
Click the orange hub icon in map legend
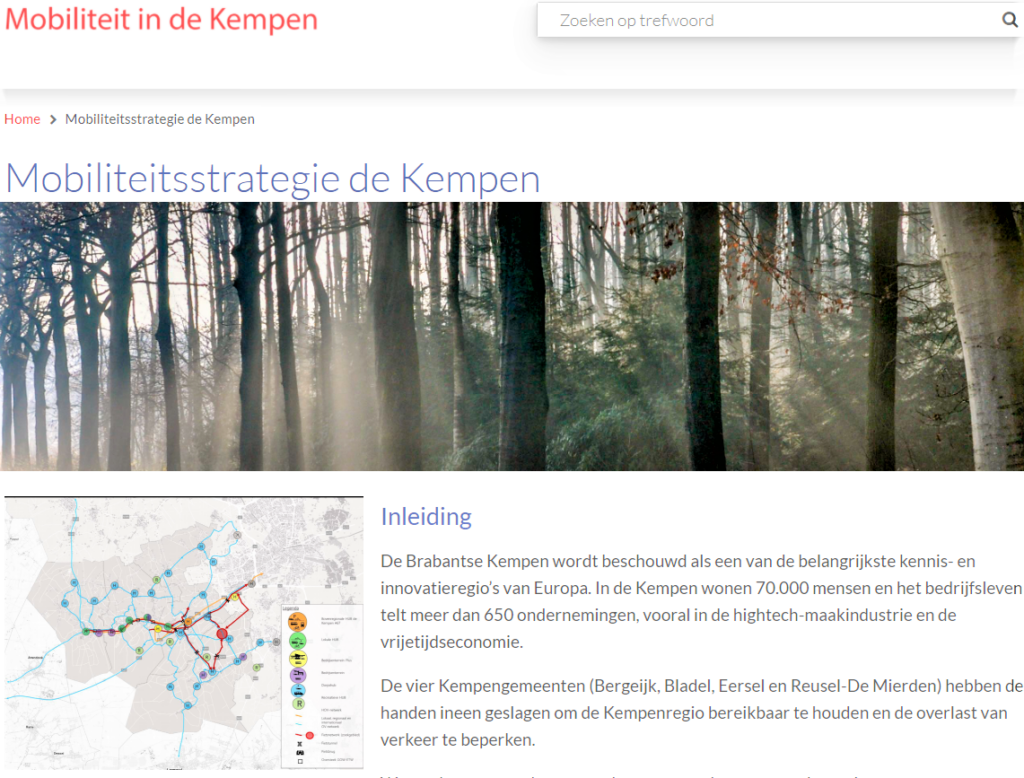(x=297, y=621)
